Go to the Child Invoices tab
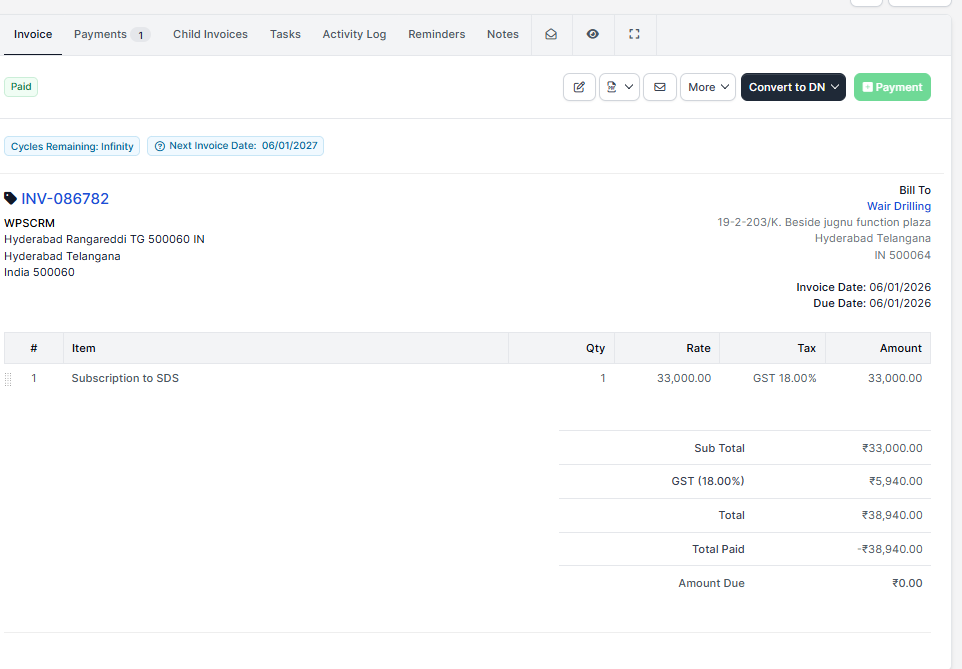Viewport: 962px width, 669px height. (210, 34)
